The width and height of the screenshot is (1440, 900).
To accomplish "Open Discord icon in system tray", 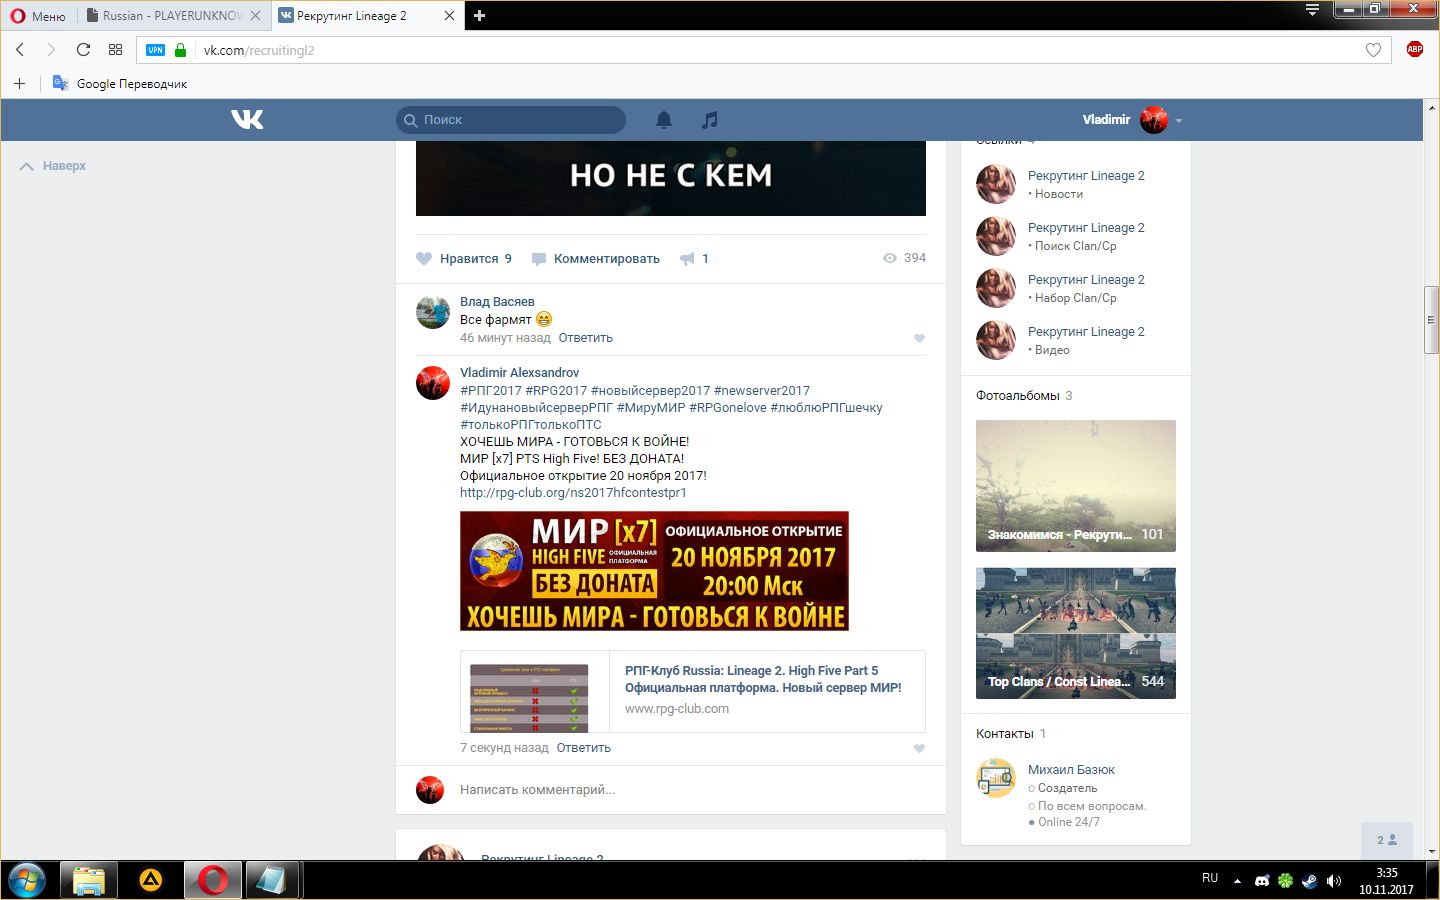I will coord(1262,881).
